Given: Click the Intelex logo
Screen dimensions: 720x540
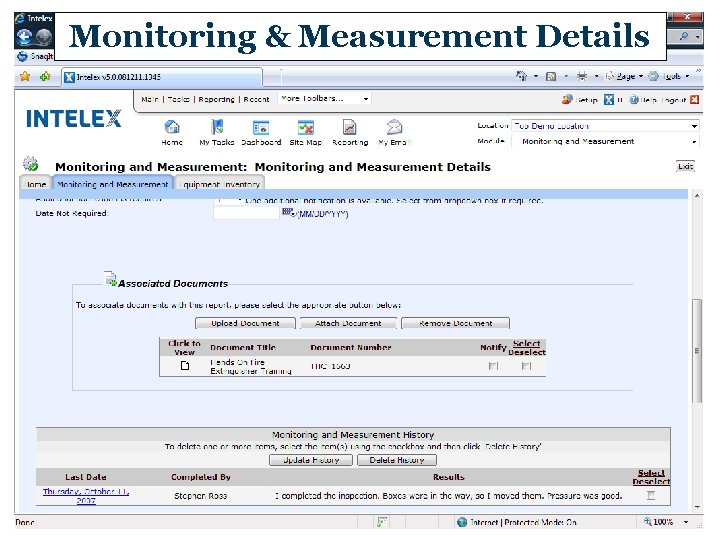Looking at the screenshot, I should coord(73,118).
